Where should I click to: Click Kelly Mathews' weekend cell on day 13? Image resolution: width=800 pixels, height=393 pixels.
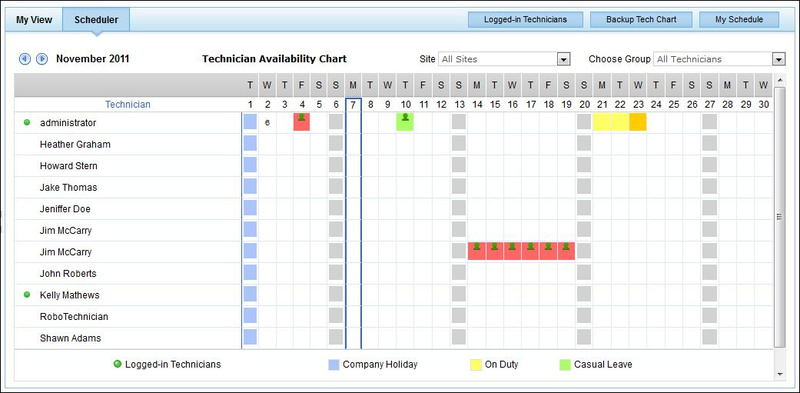(x=459, y=294)
